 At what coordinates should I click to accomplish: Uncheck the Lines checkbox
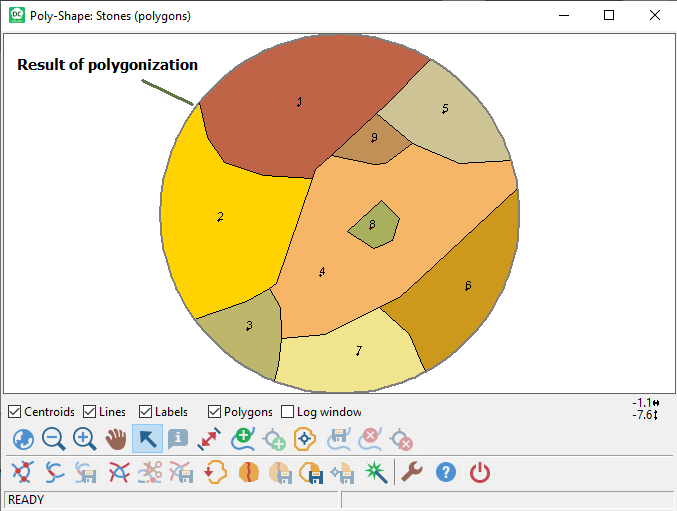coord(90,412)
